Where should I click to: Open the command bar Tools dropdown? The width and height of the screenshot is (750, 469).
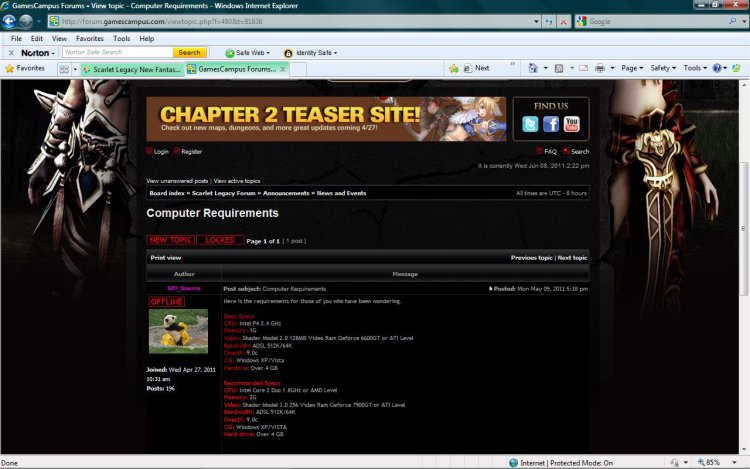tap(695, 68)
